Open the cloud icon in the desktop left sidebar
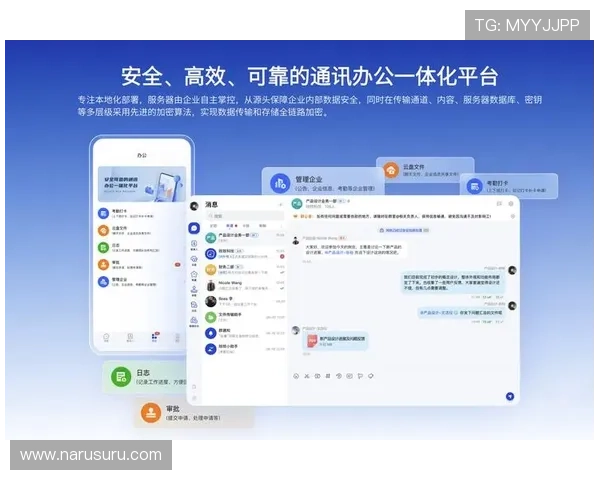Image resolution: width=600 pixels, height=480 pixels. (x=194, y=259)
